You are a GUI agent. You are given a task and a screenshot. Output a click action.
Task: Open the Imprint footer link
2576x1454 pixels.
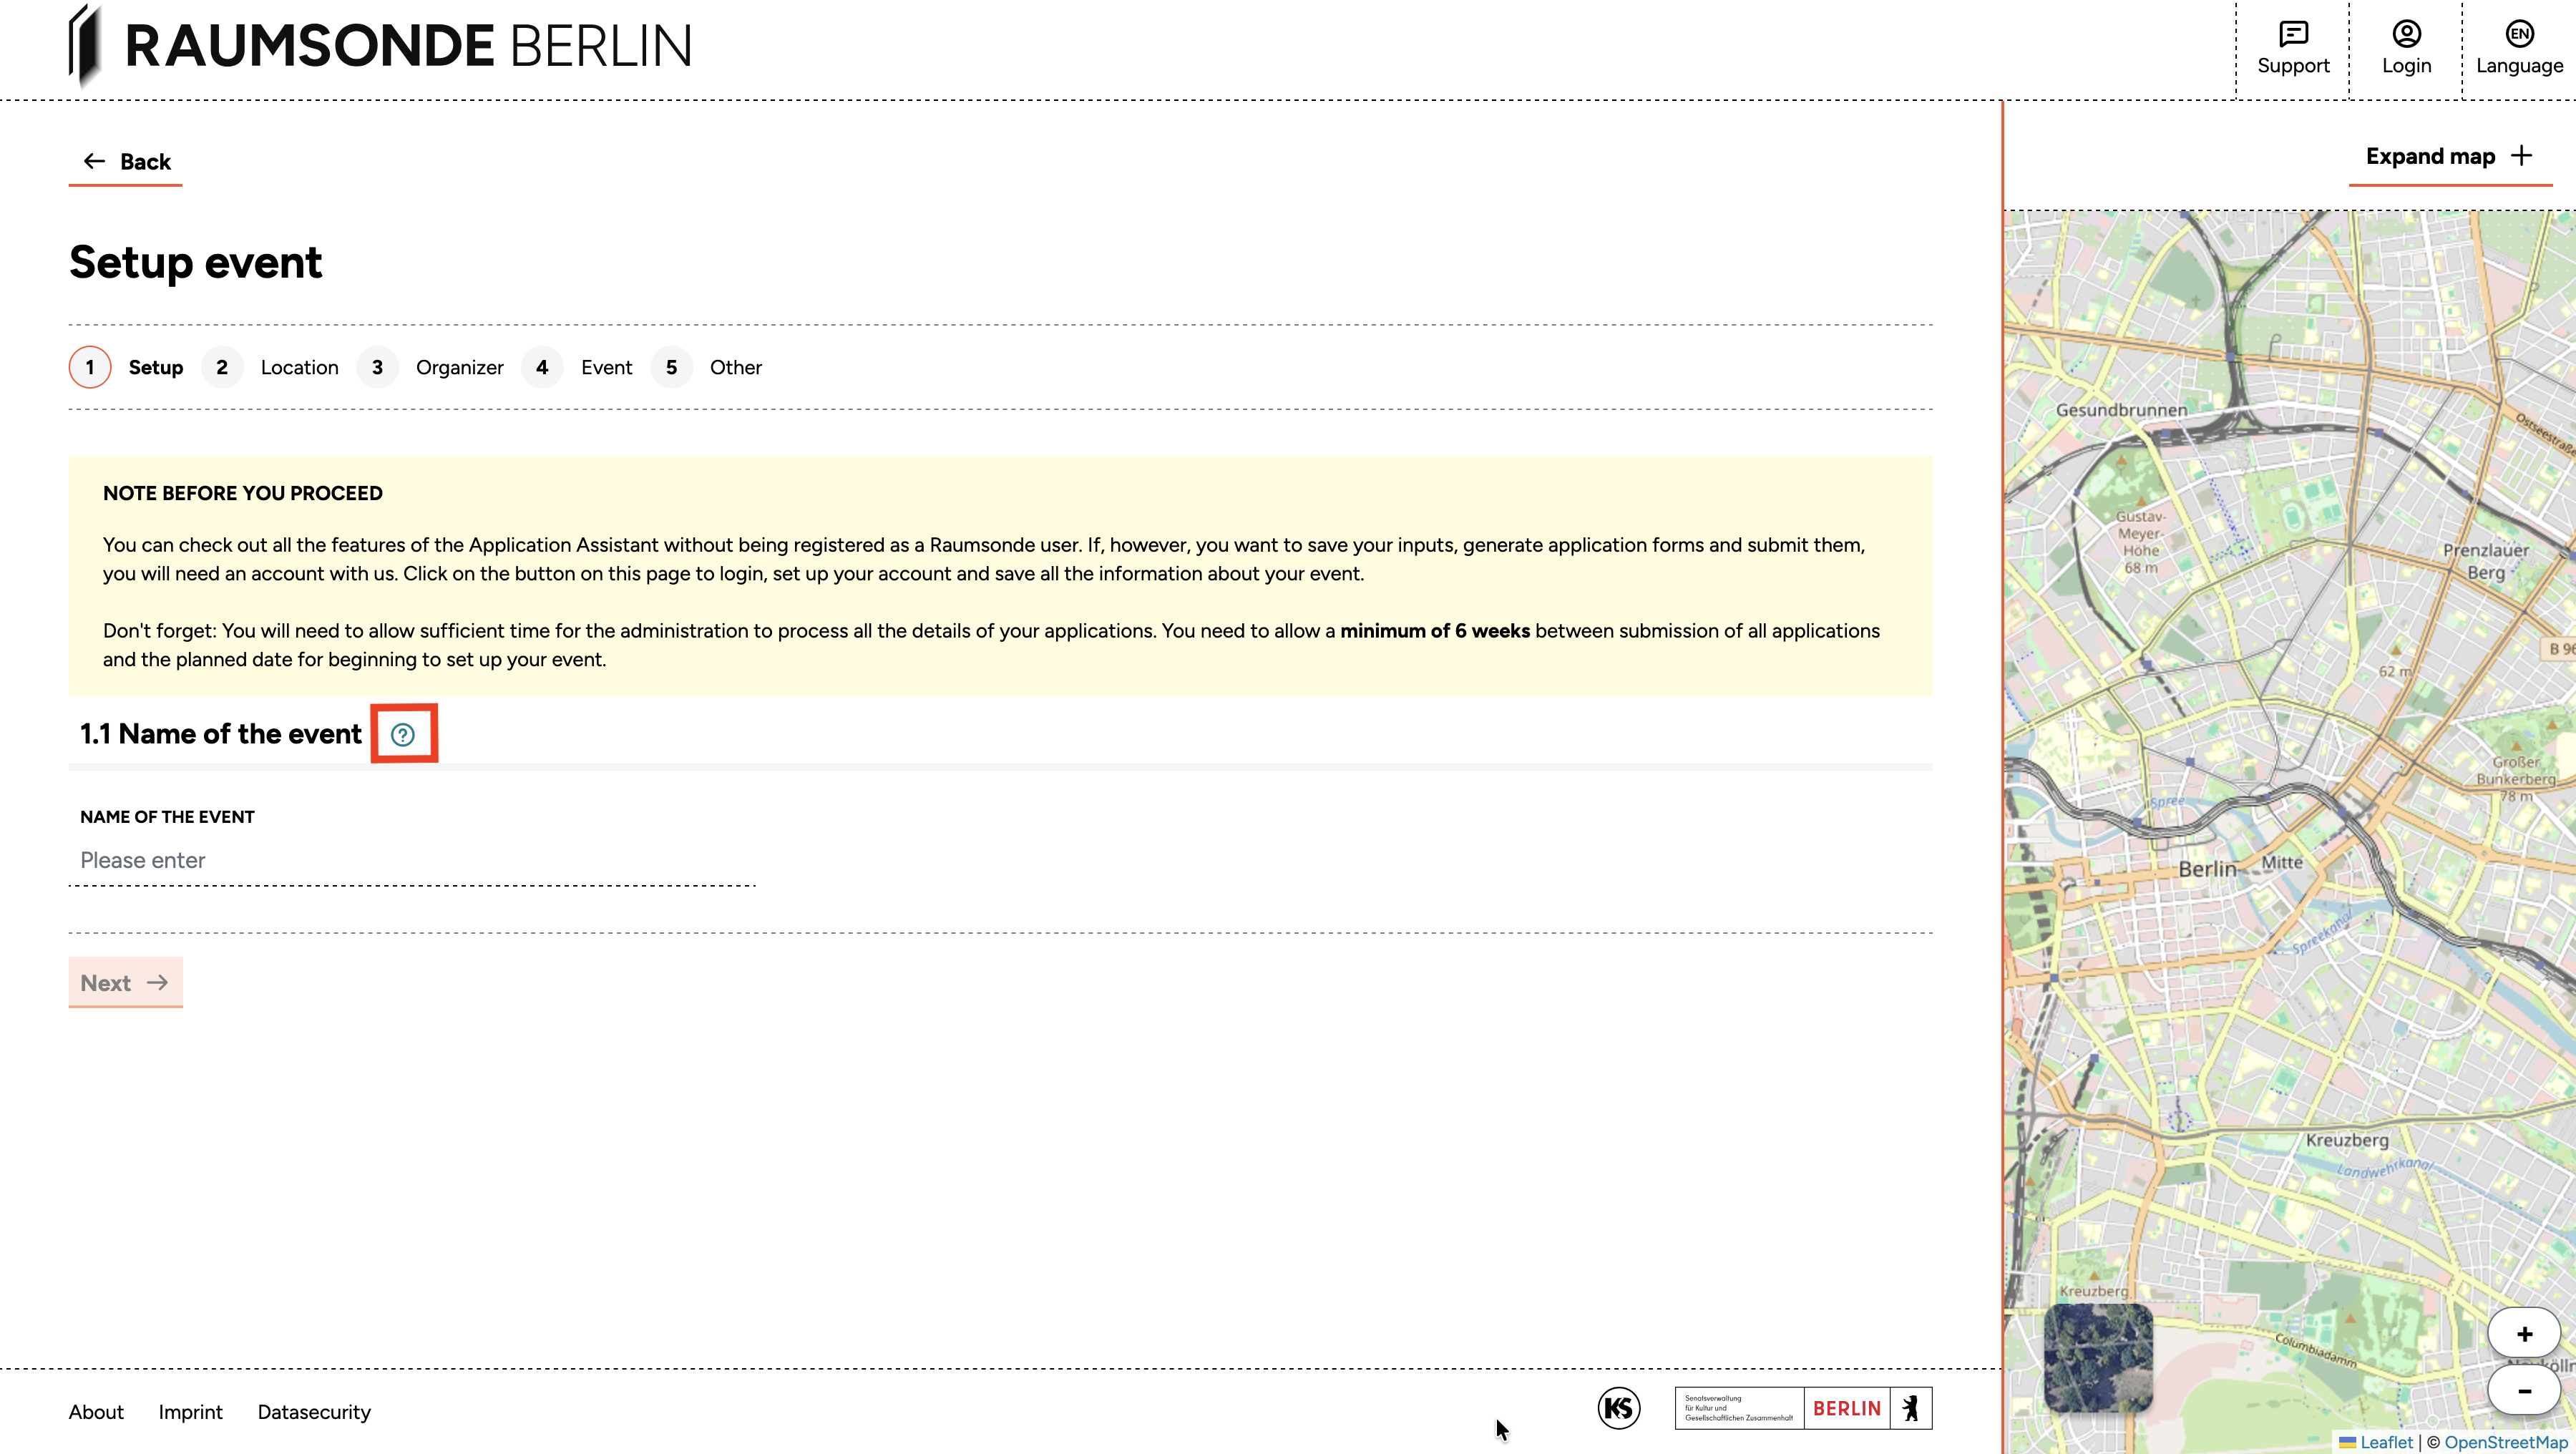click(190, 1412)
